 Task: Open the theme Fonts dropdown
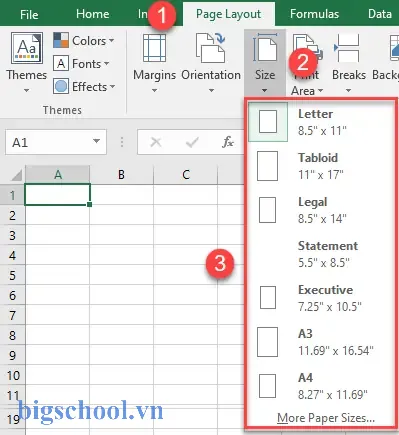(81, 63)
